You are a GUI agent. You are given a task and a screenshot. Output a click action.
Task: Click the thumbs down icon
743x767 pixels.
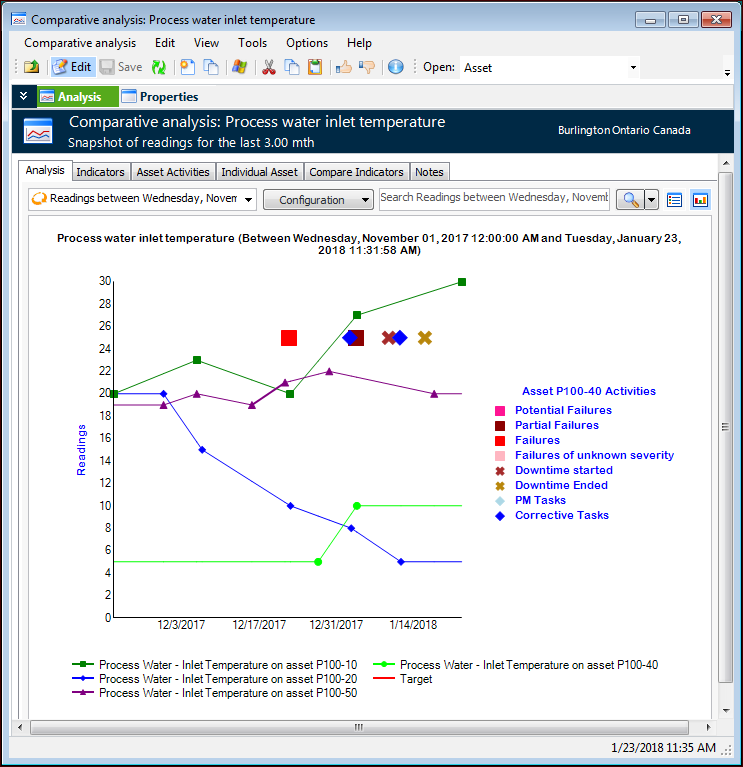coord(366,67)
